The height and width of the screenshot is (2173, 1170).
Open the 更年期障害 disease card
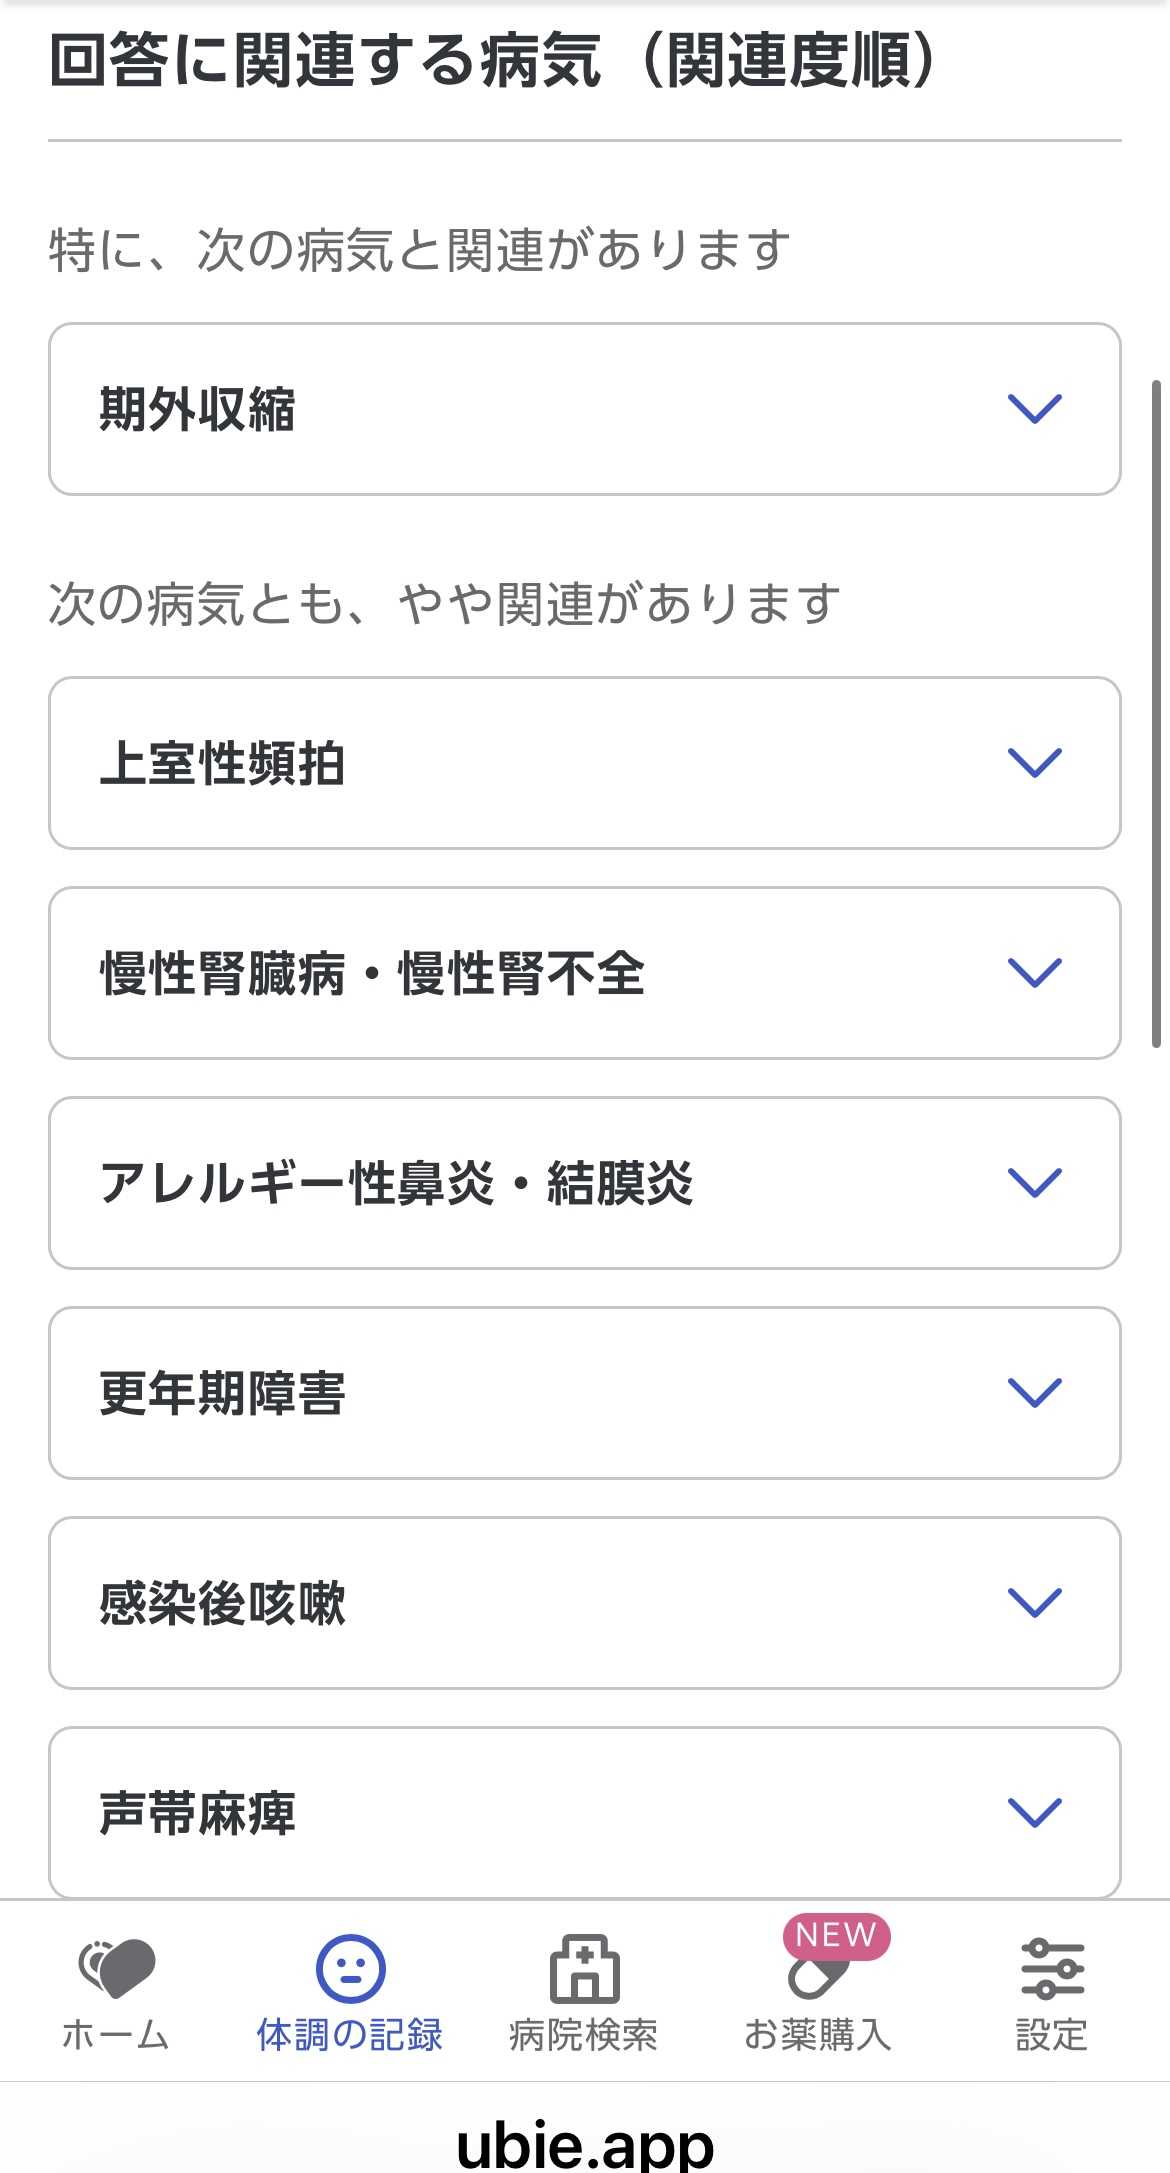pos(500,1393)
